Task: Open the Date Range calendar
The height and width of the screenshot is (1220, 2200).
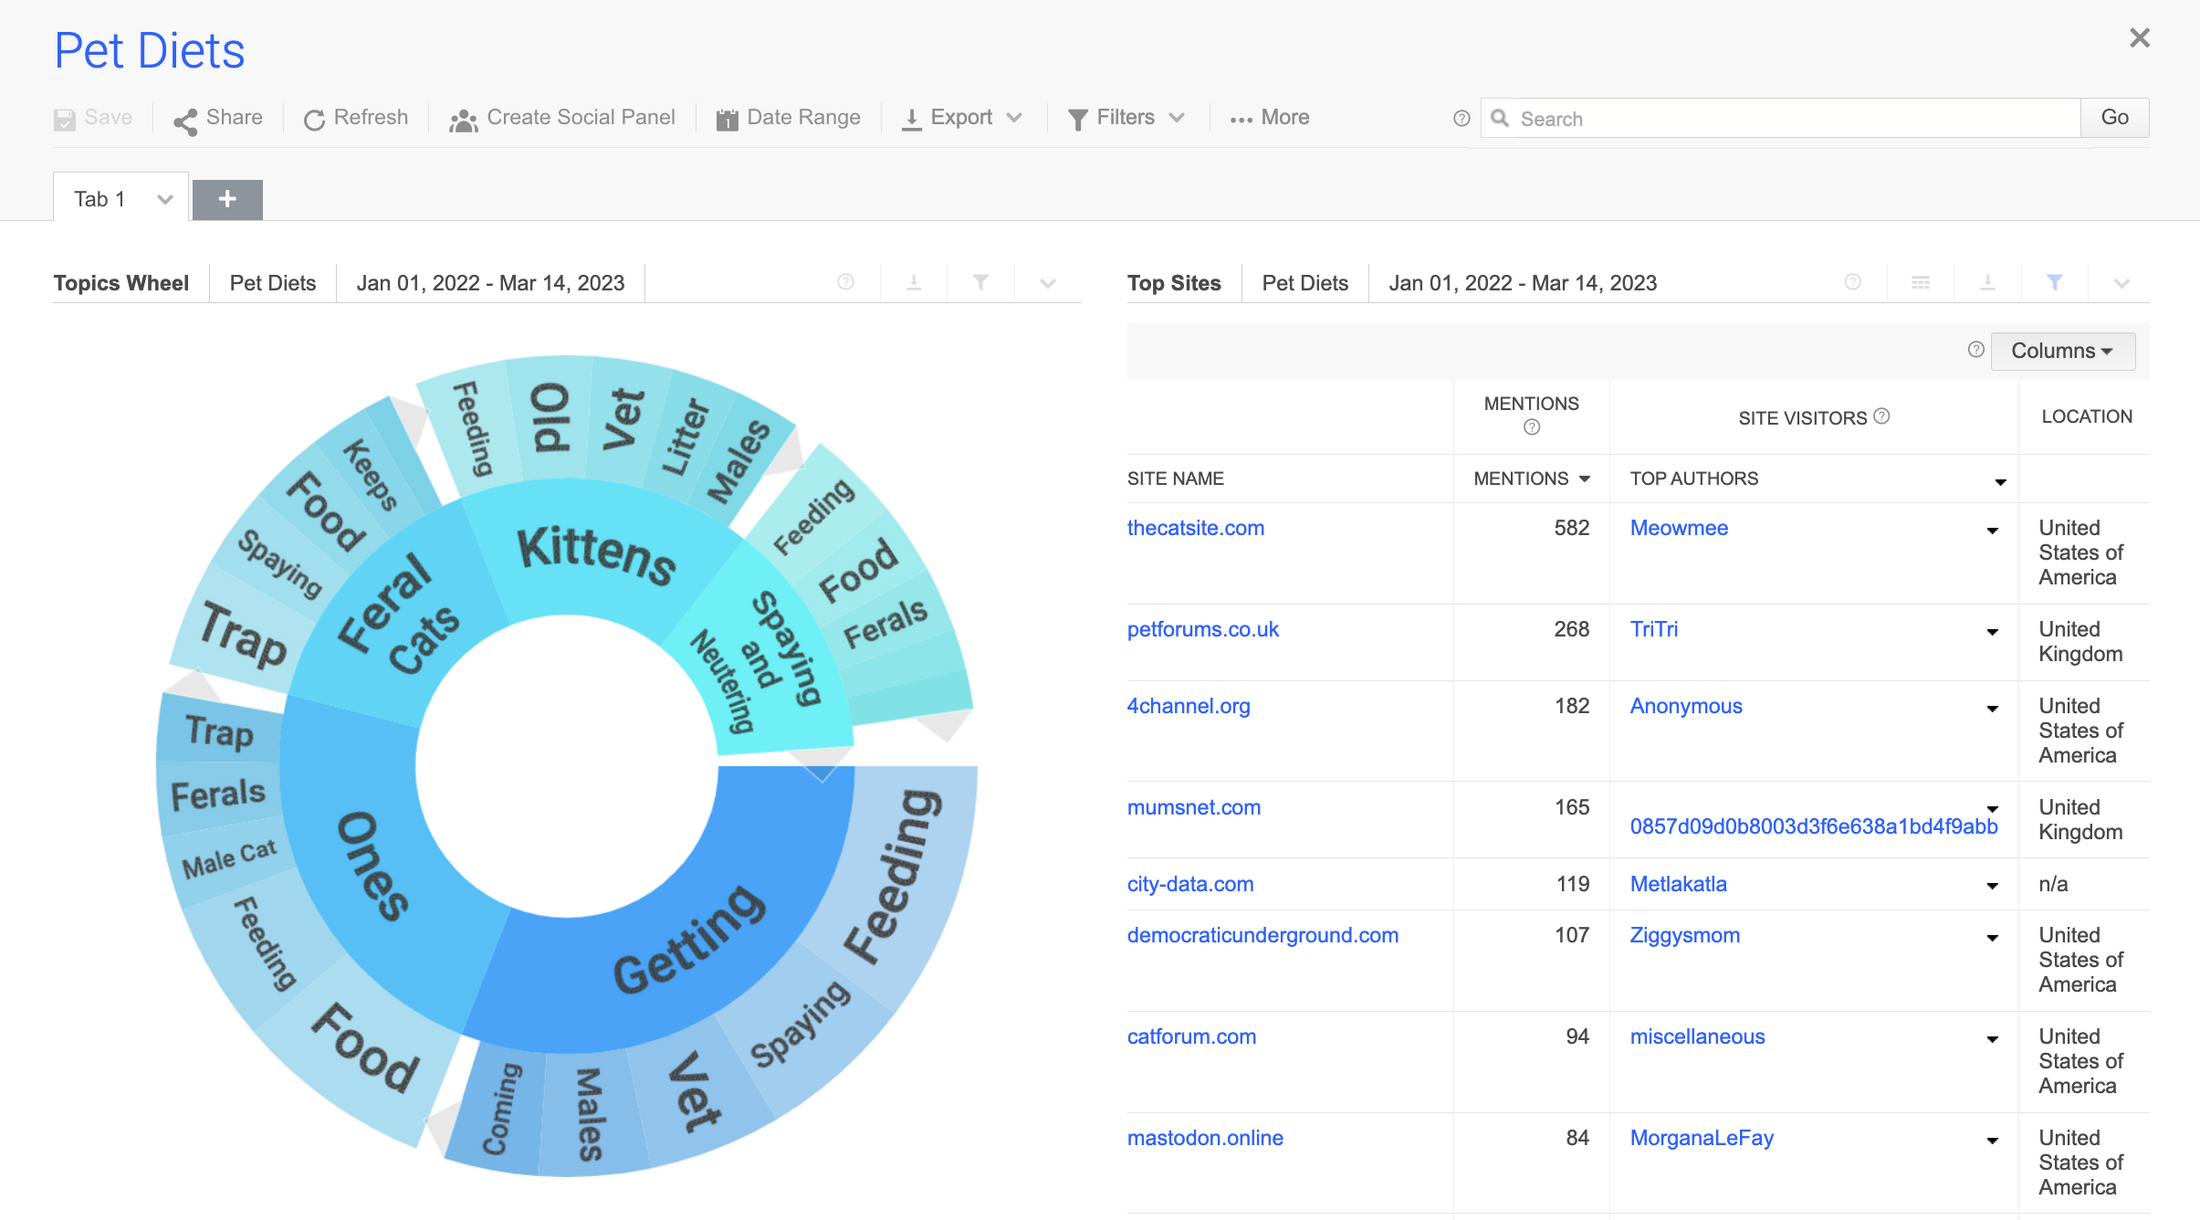Action: pos(788,118)
